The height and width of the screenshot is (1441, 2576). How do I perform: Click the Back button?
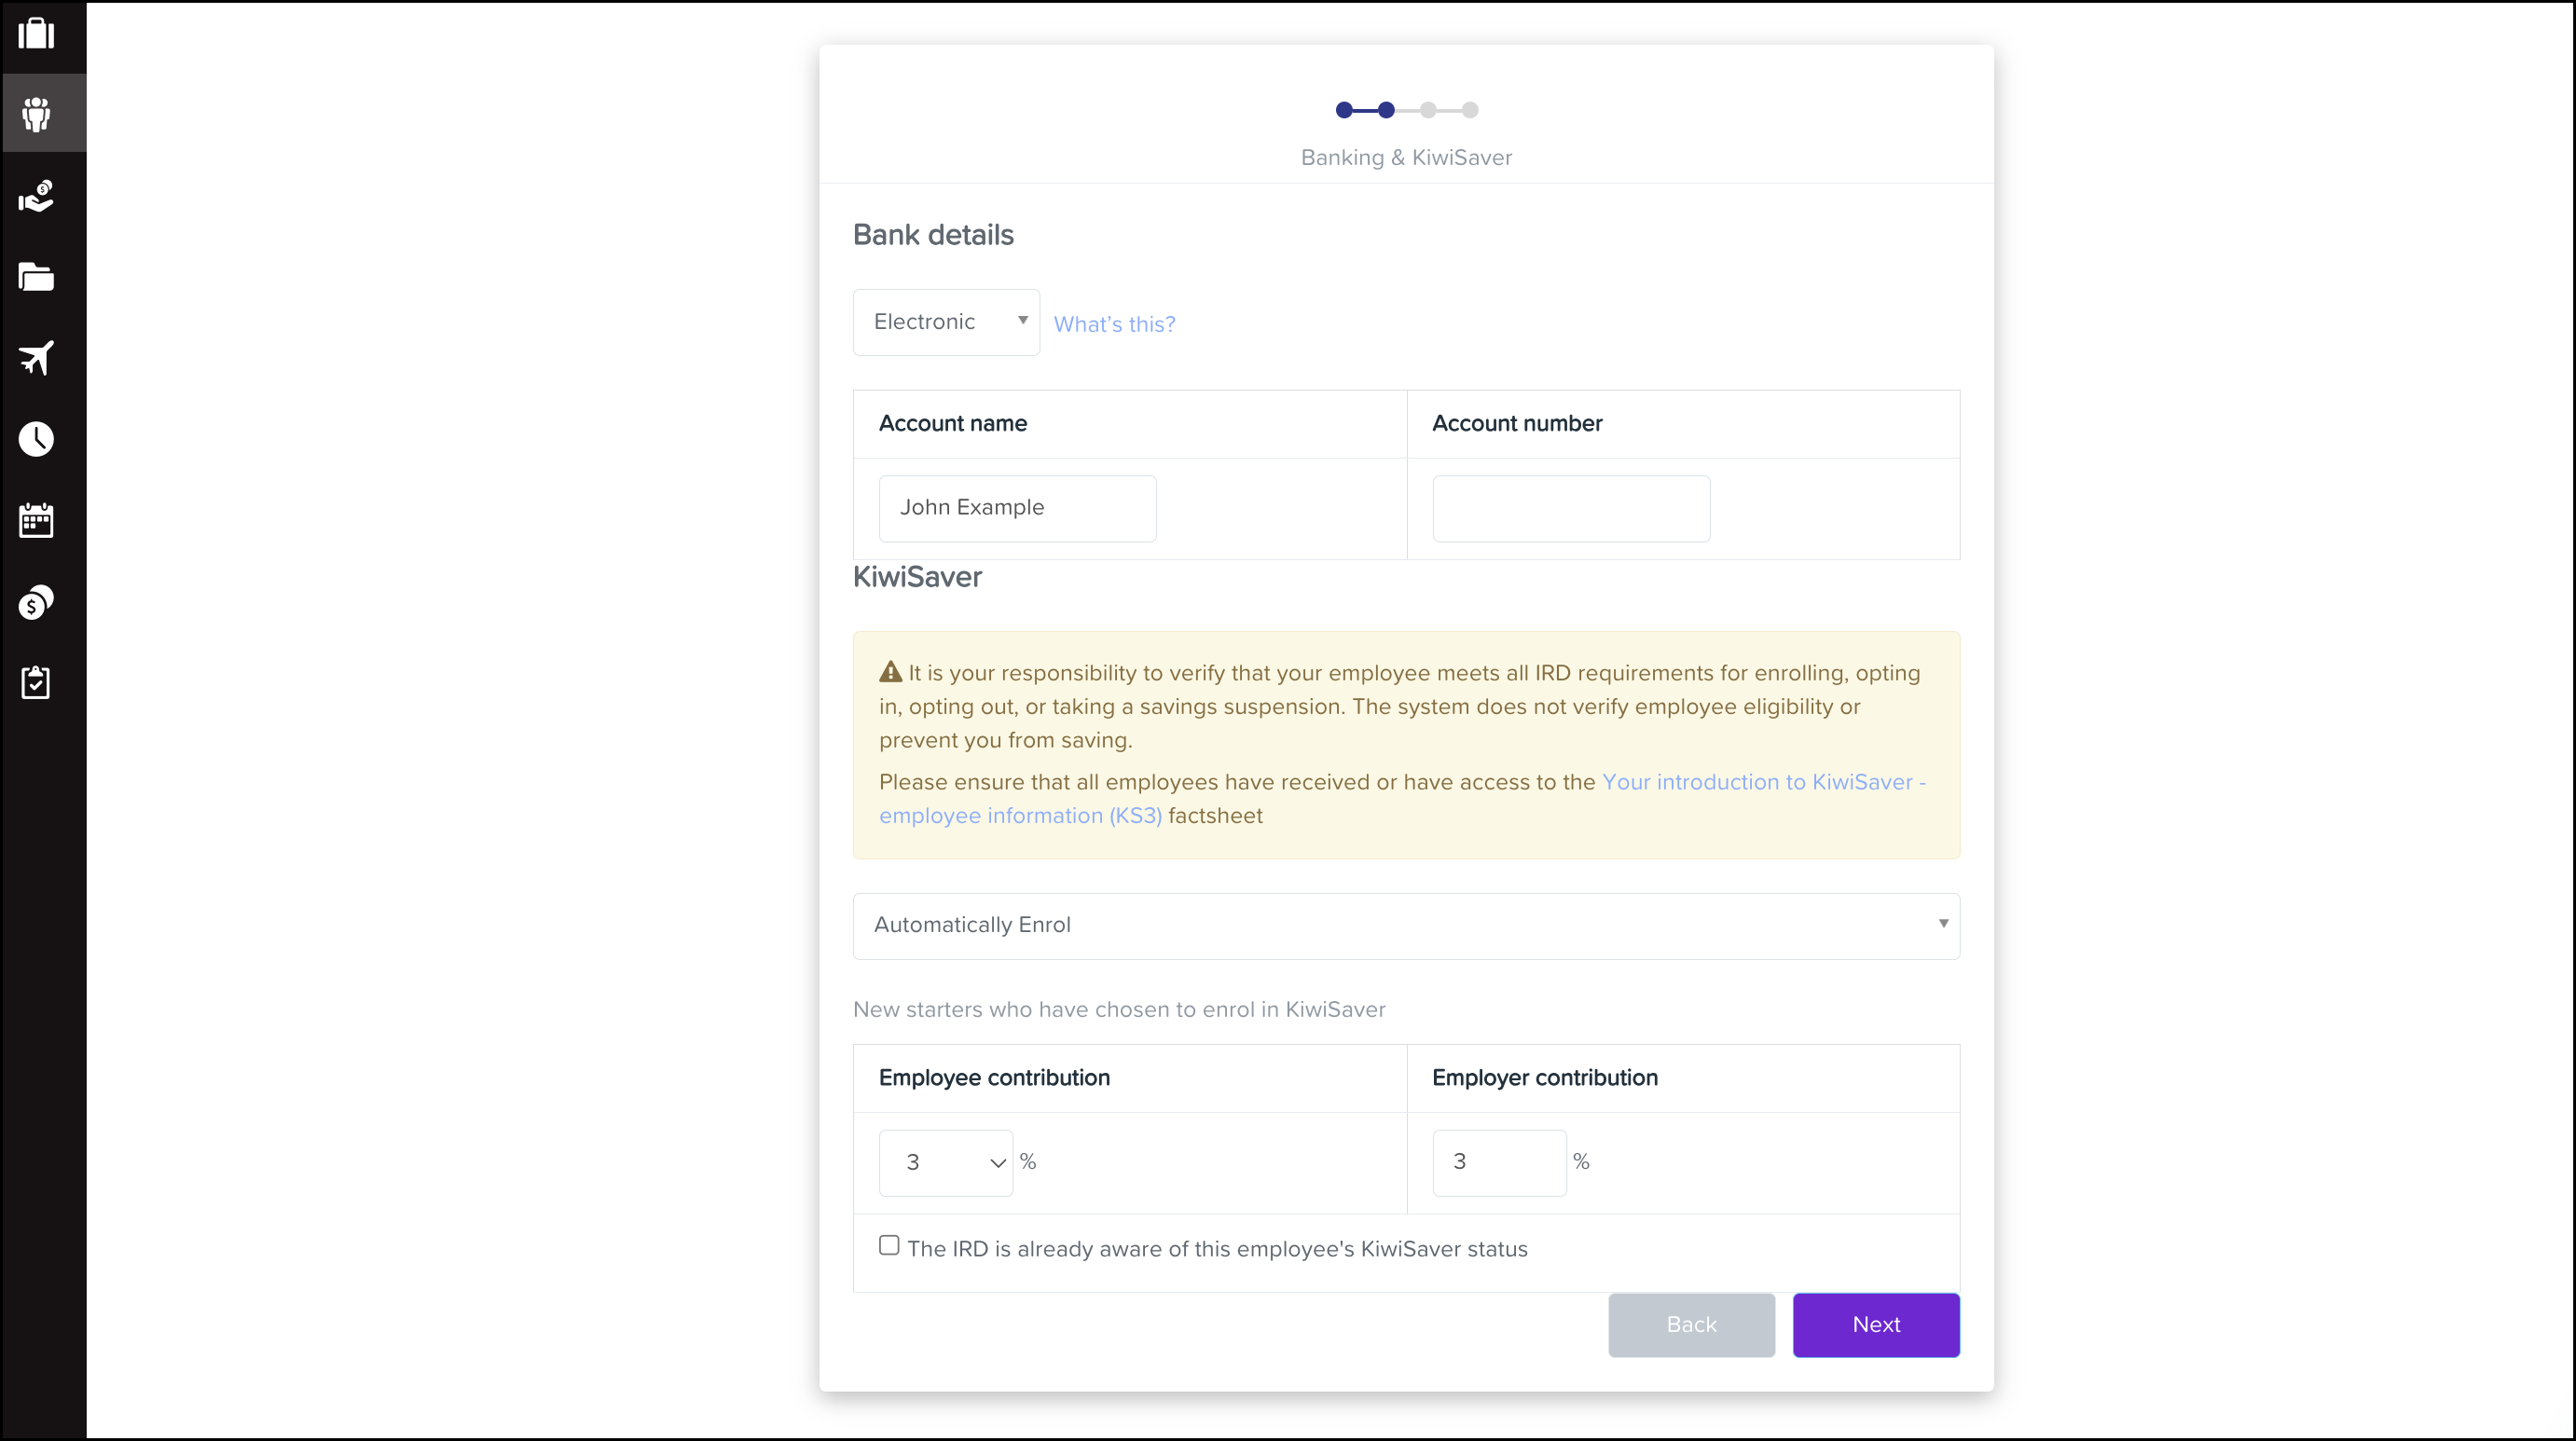coord(1691,1325)
